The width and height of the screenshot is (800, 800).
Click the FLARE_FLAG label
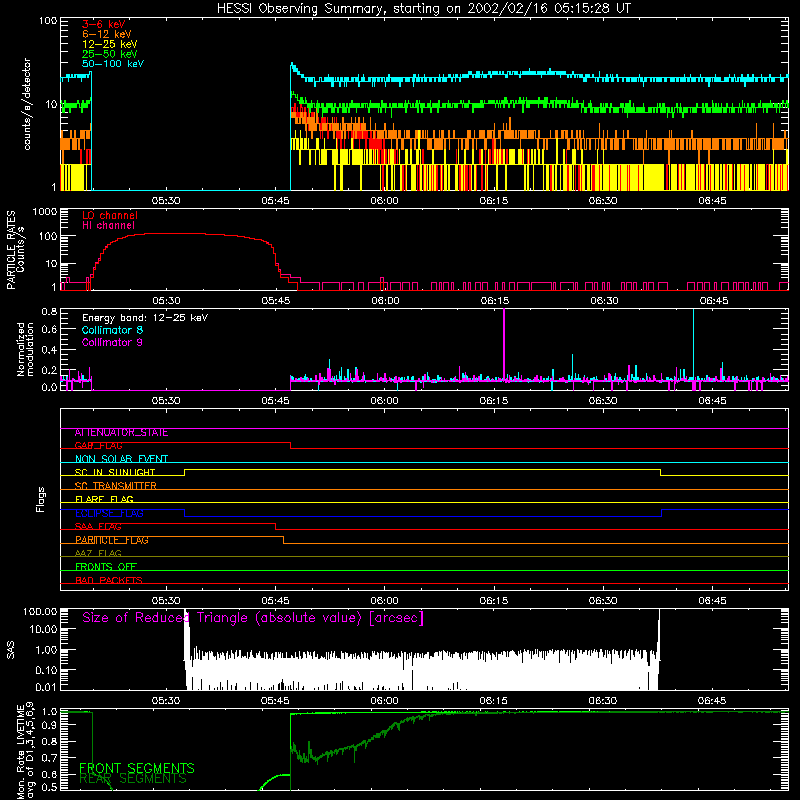pyautogui.click(x=104, y=499)
